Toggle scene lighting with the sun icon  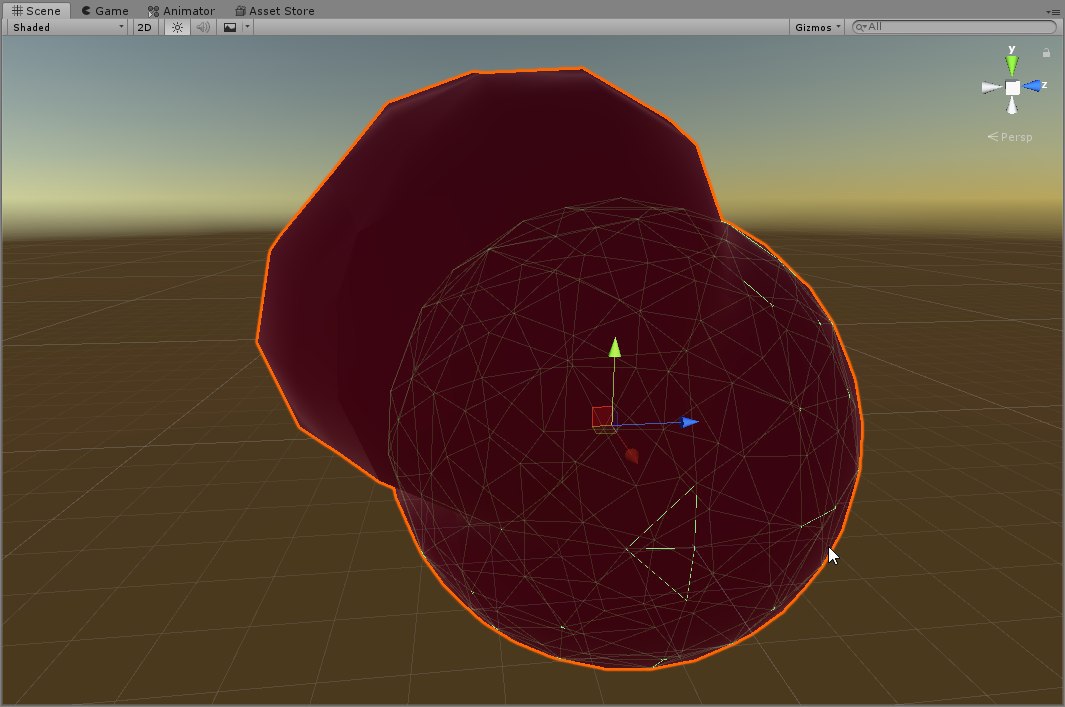(x=177, y=27)
